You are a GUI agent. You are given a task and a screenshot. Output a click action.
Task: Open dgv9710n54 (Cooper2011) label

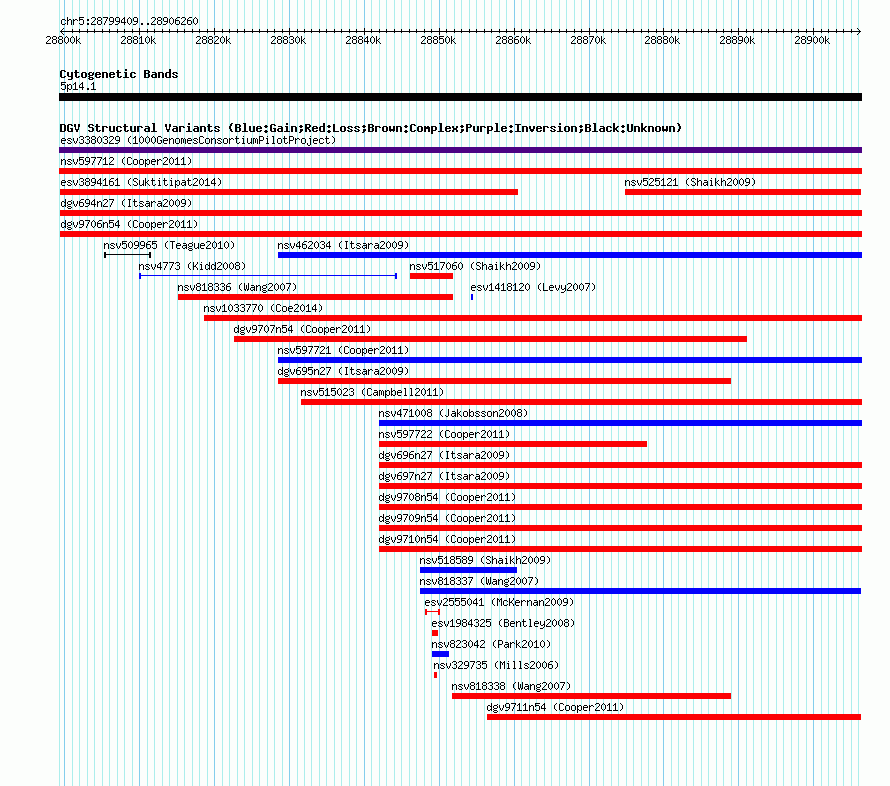447,539
